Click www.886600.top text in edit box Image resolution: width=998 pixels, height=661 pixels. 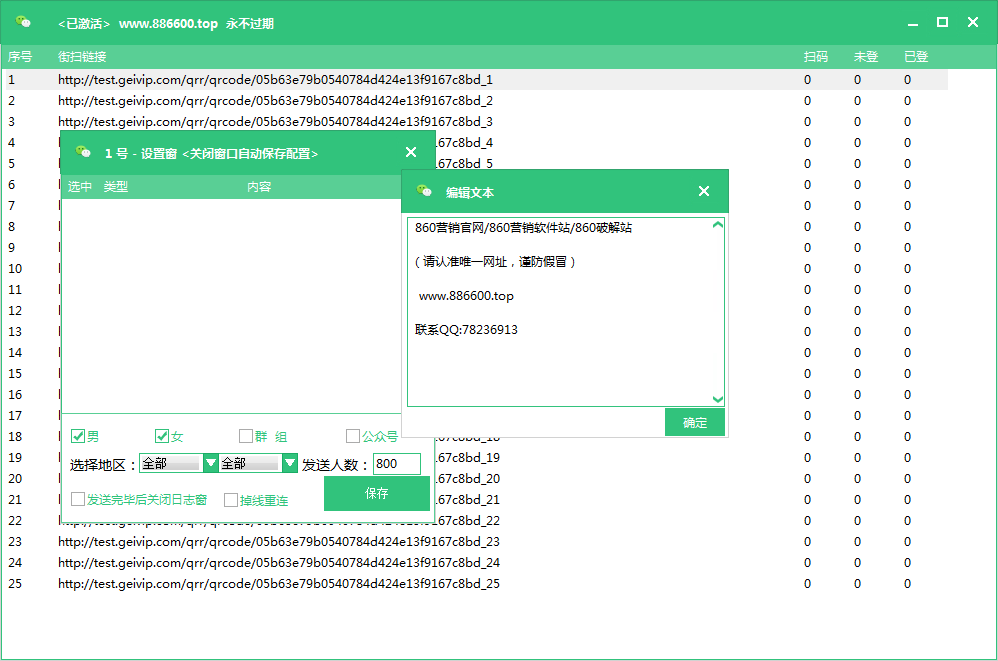(x=466, y=296)
